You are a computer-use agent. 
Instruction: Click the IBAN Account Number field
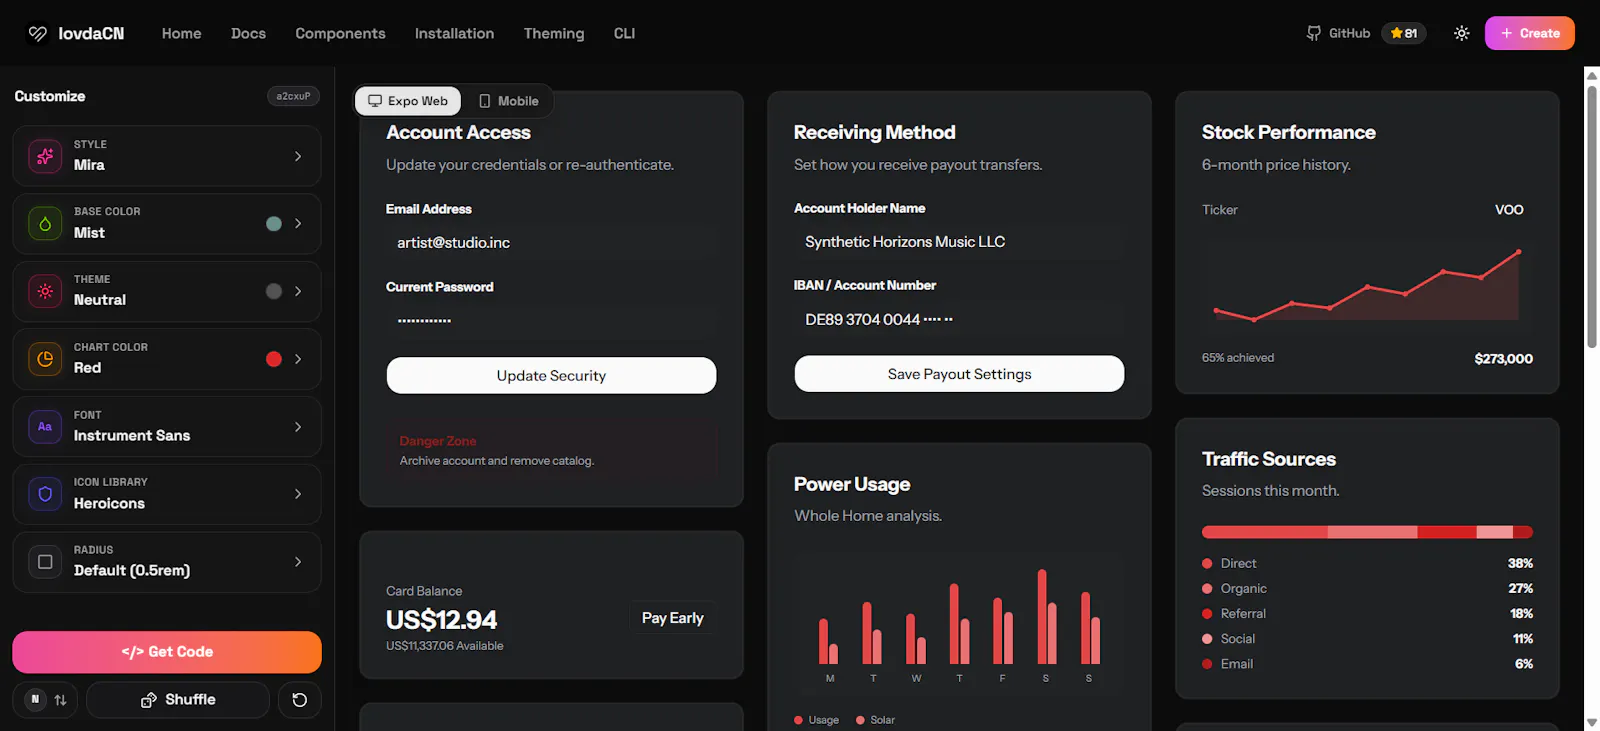click(959, 319)
